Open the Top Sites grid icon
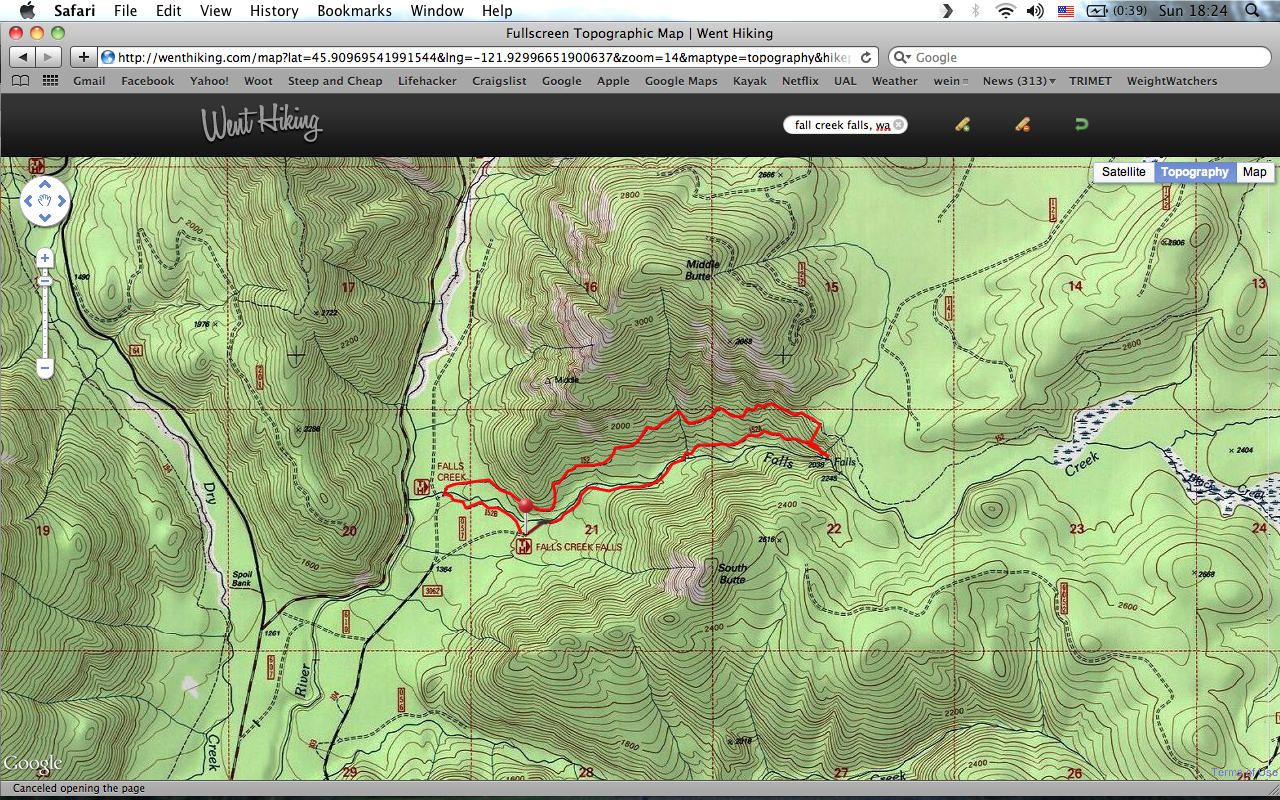The image size is (1280, 800). click(50, 81)
